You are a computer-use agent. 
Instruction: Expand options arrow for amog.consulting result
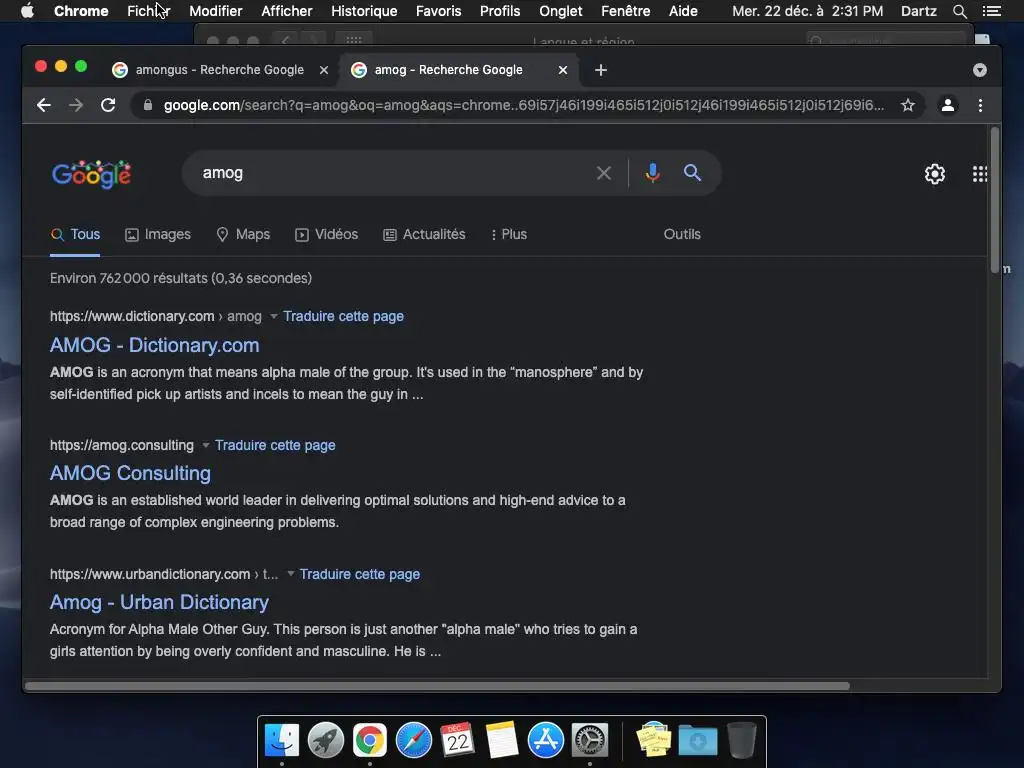tap(206, 445)
